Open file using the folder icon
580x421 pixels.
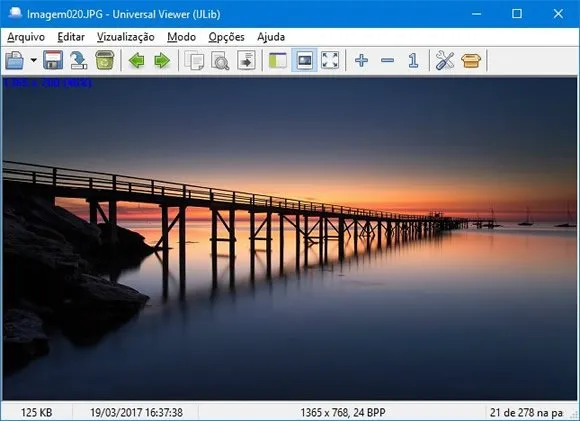click(x=15, y=60)
